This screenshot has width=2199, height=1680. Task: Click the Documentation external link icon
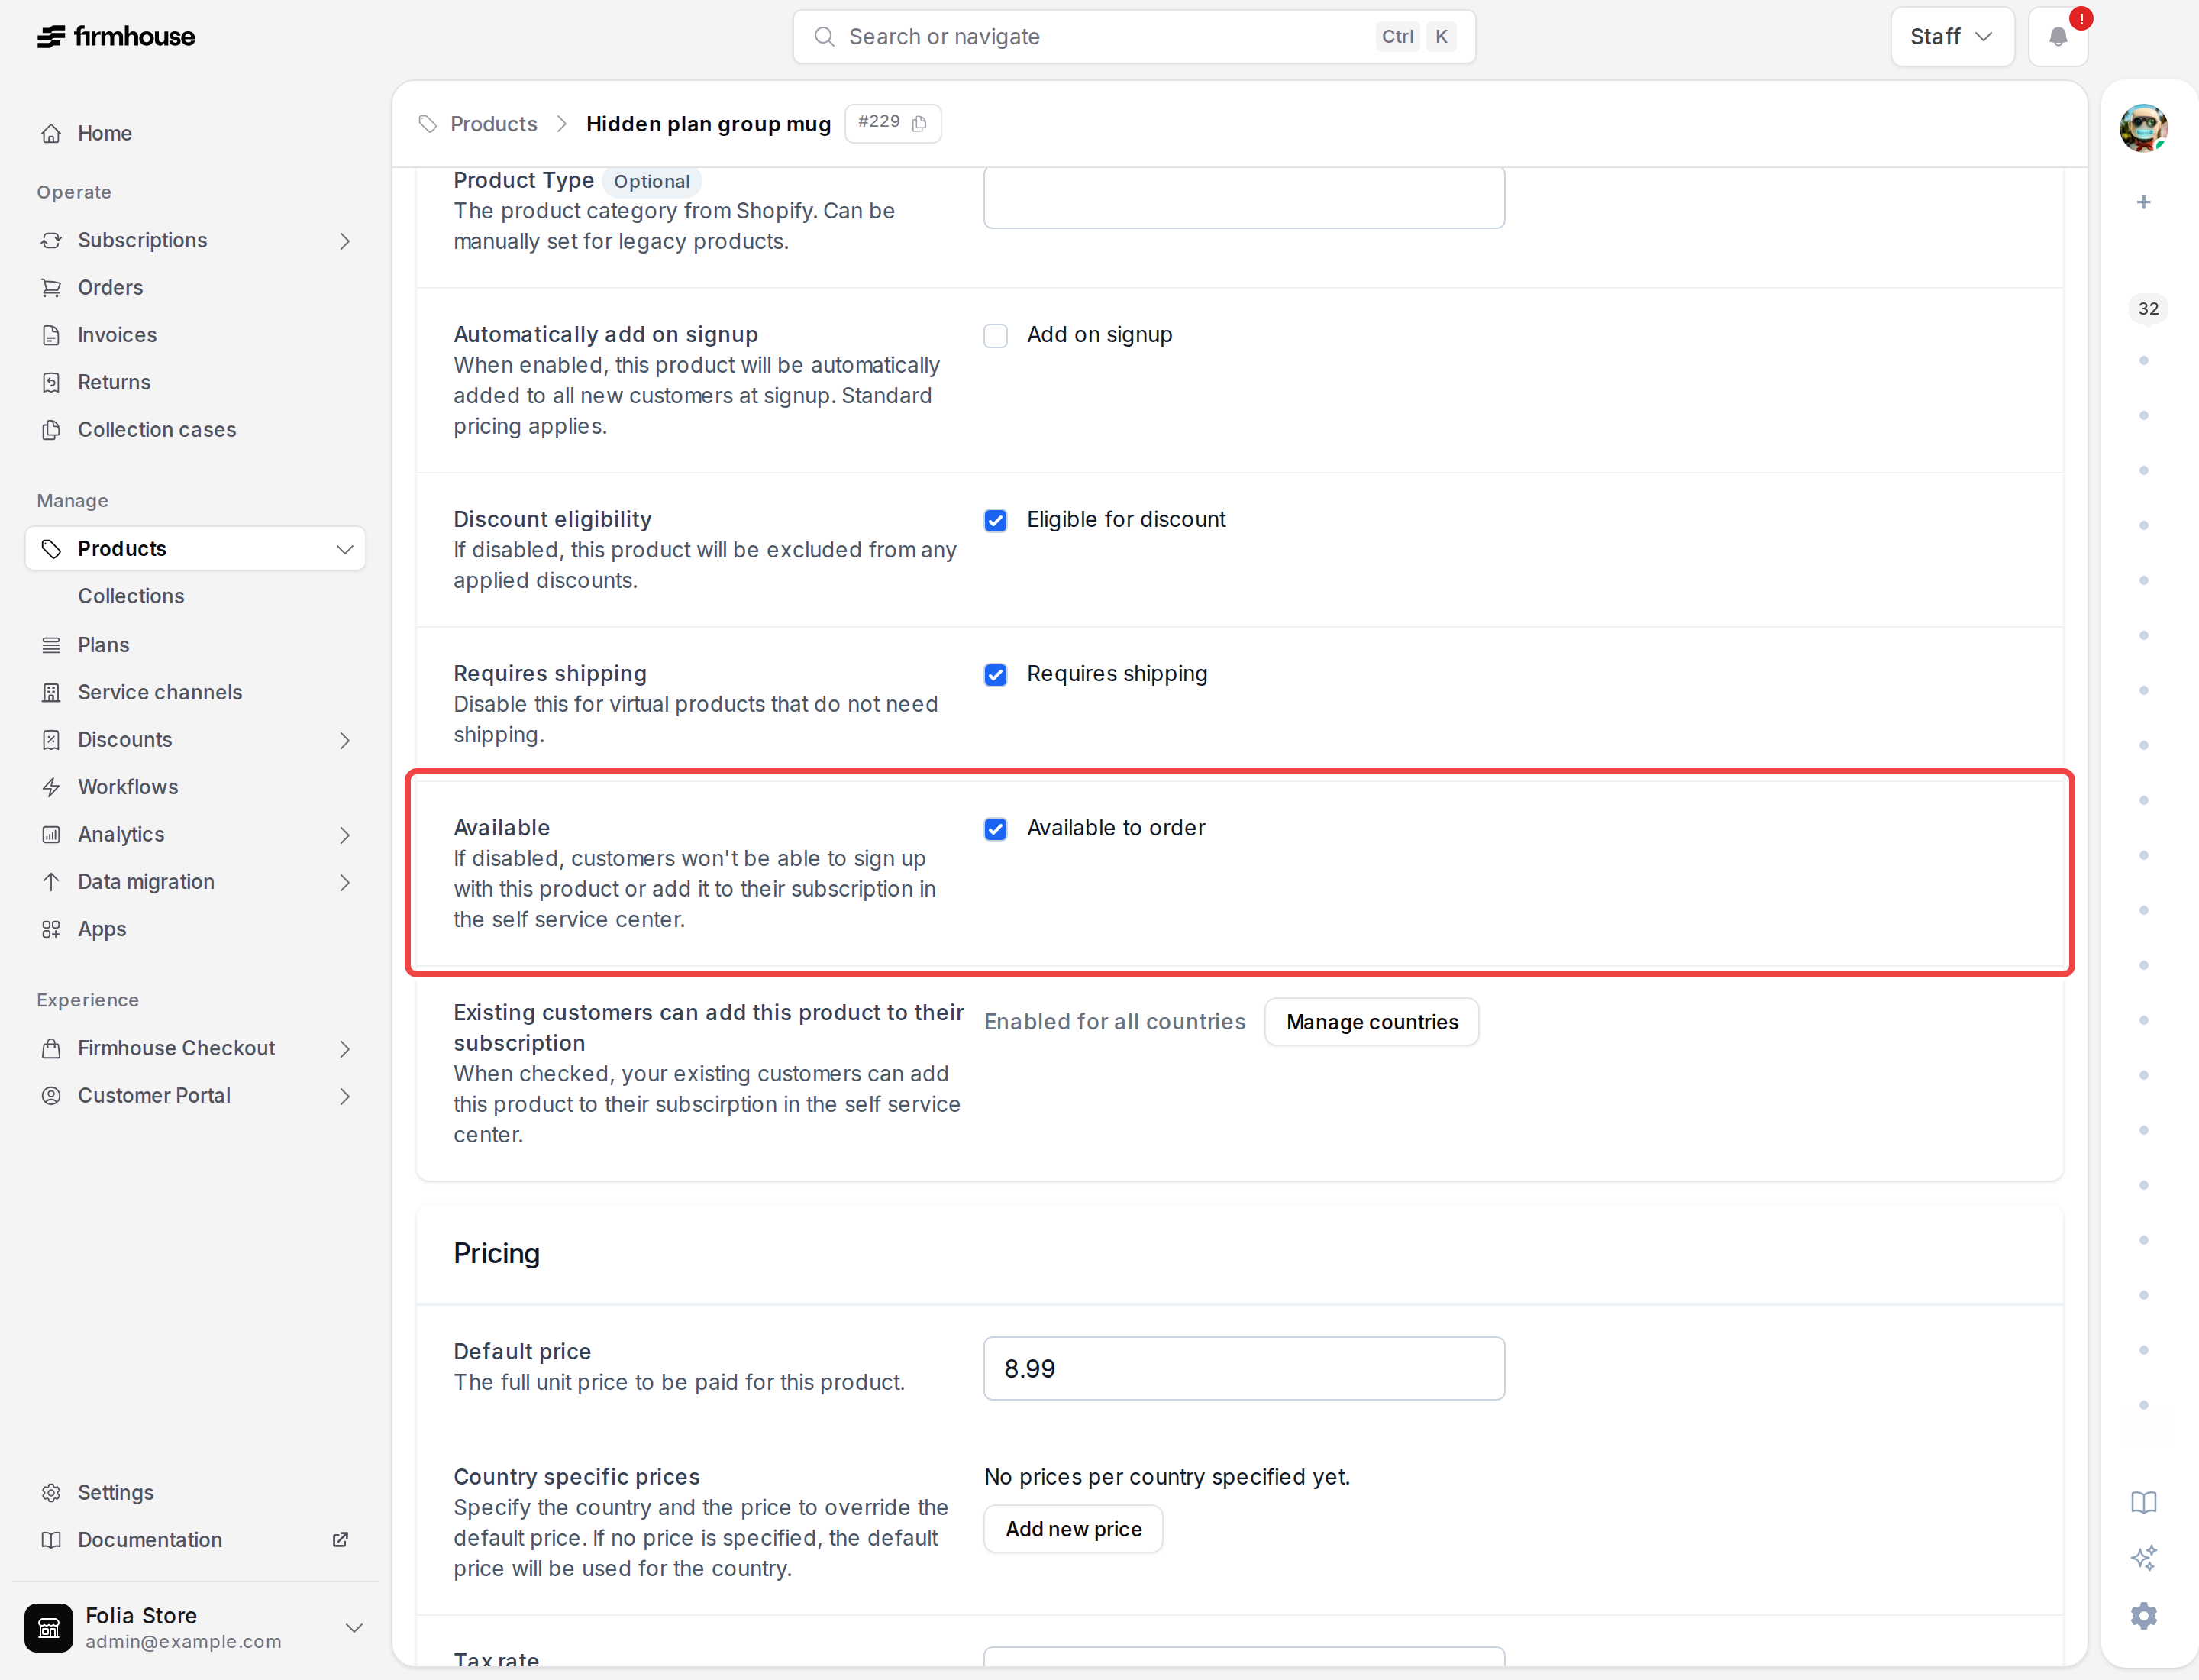340,1539
